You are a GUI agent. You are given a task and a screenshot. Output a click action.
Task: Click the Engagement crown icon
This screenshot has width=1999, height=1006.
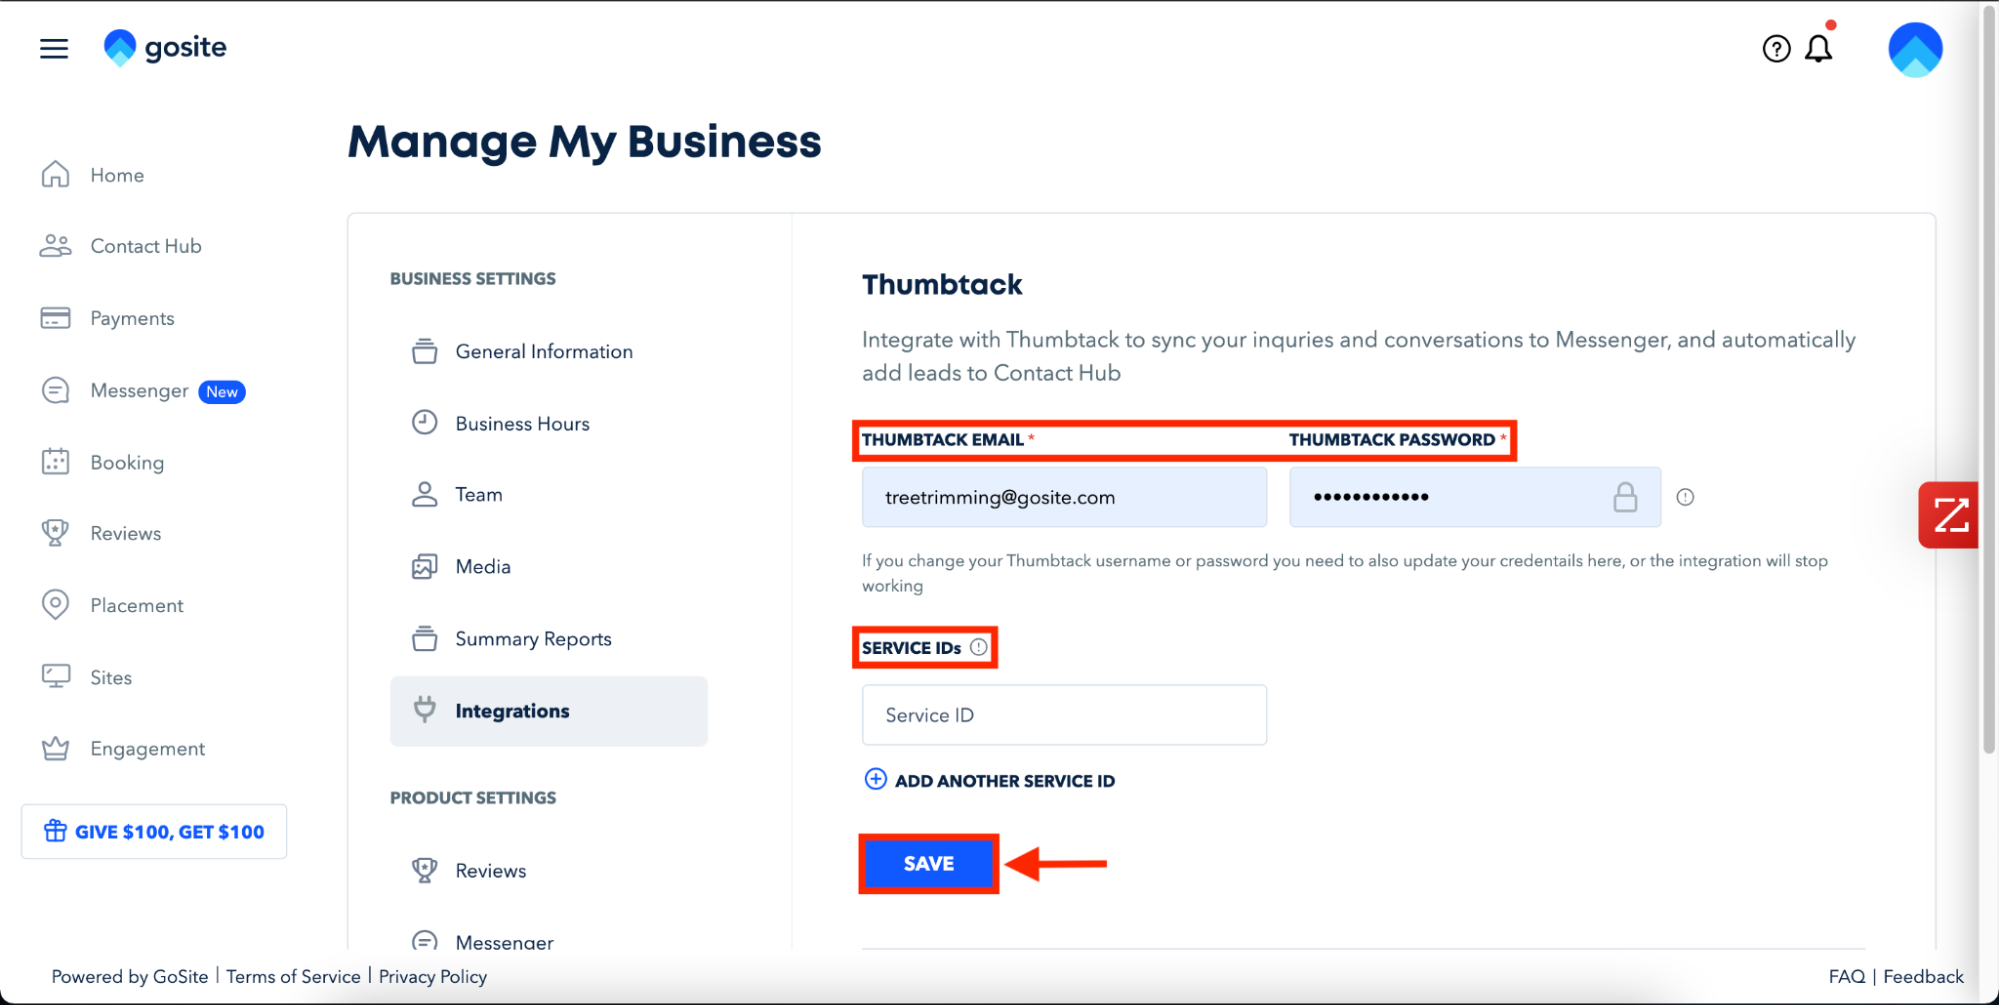(x=56, y=748)
